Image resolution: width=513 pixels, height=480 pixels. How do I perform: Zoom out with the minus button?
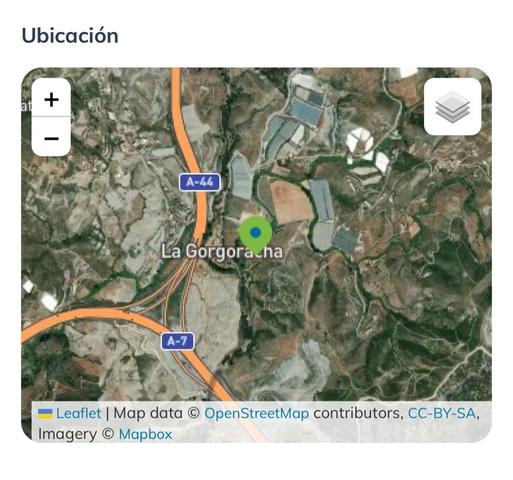[x=51, y=137]
